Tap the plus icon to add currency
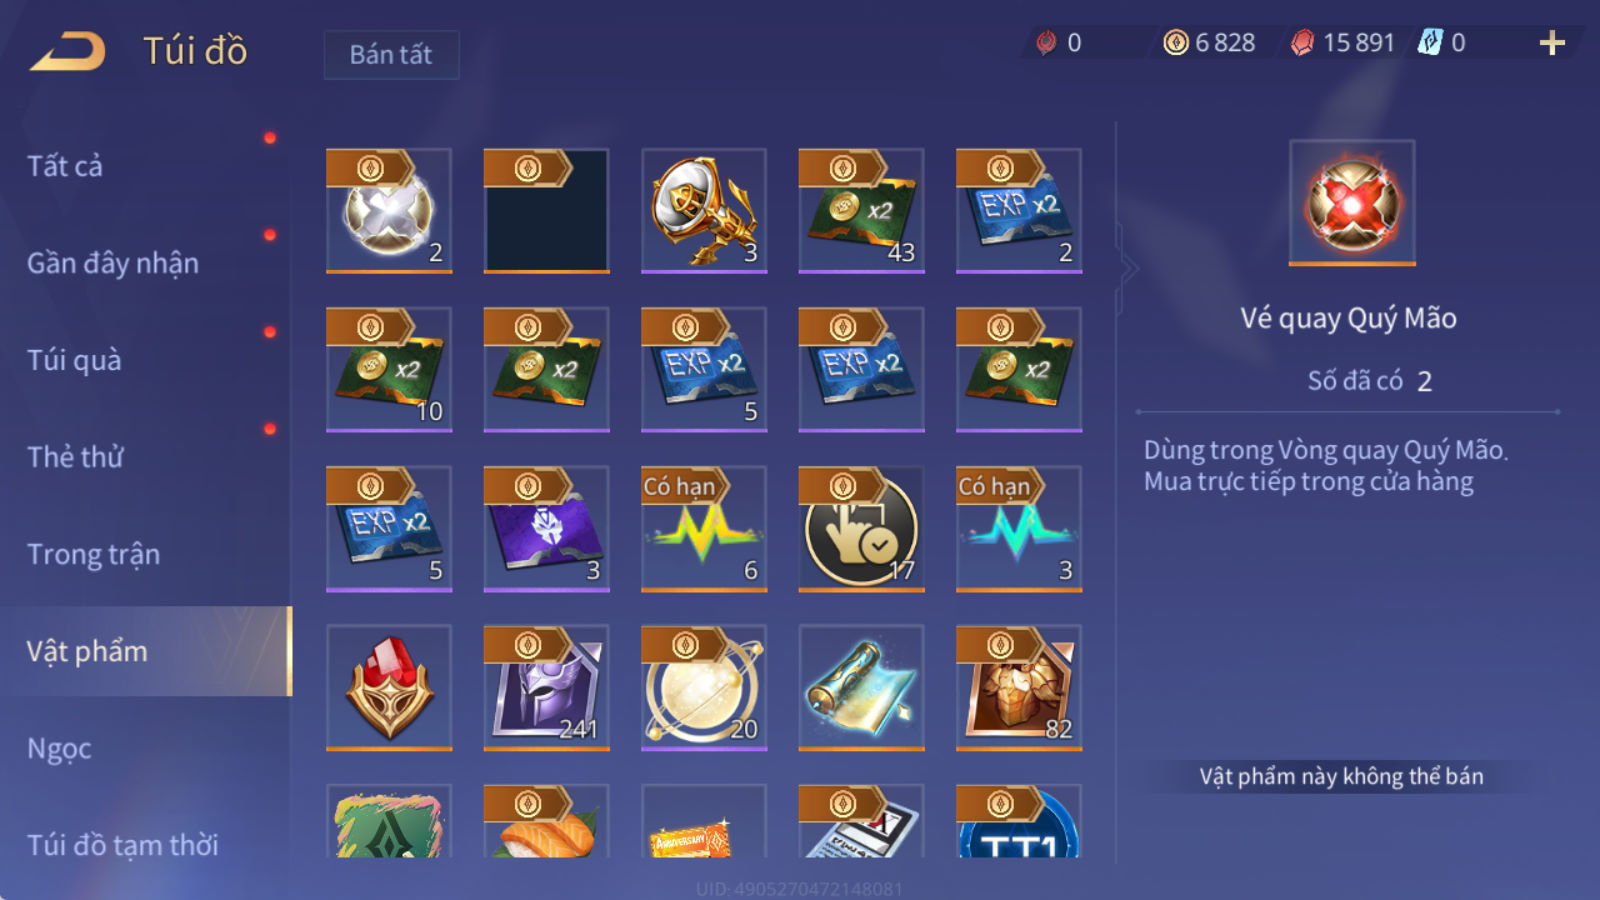 [x=1552, y=43]
